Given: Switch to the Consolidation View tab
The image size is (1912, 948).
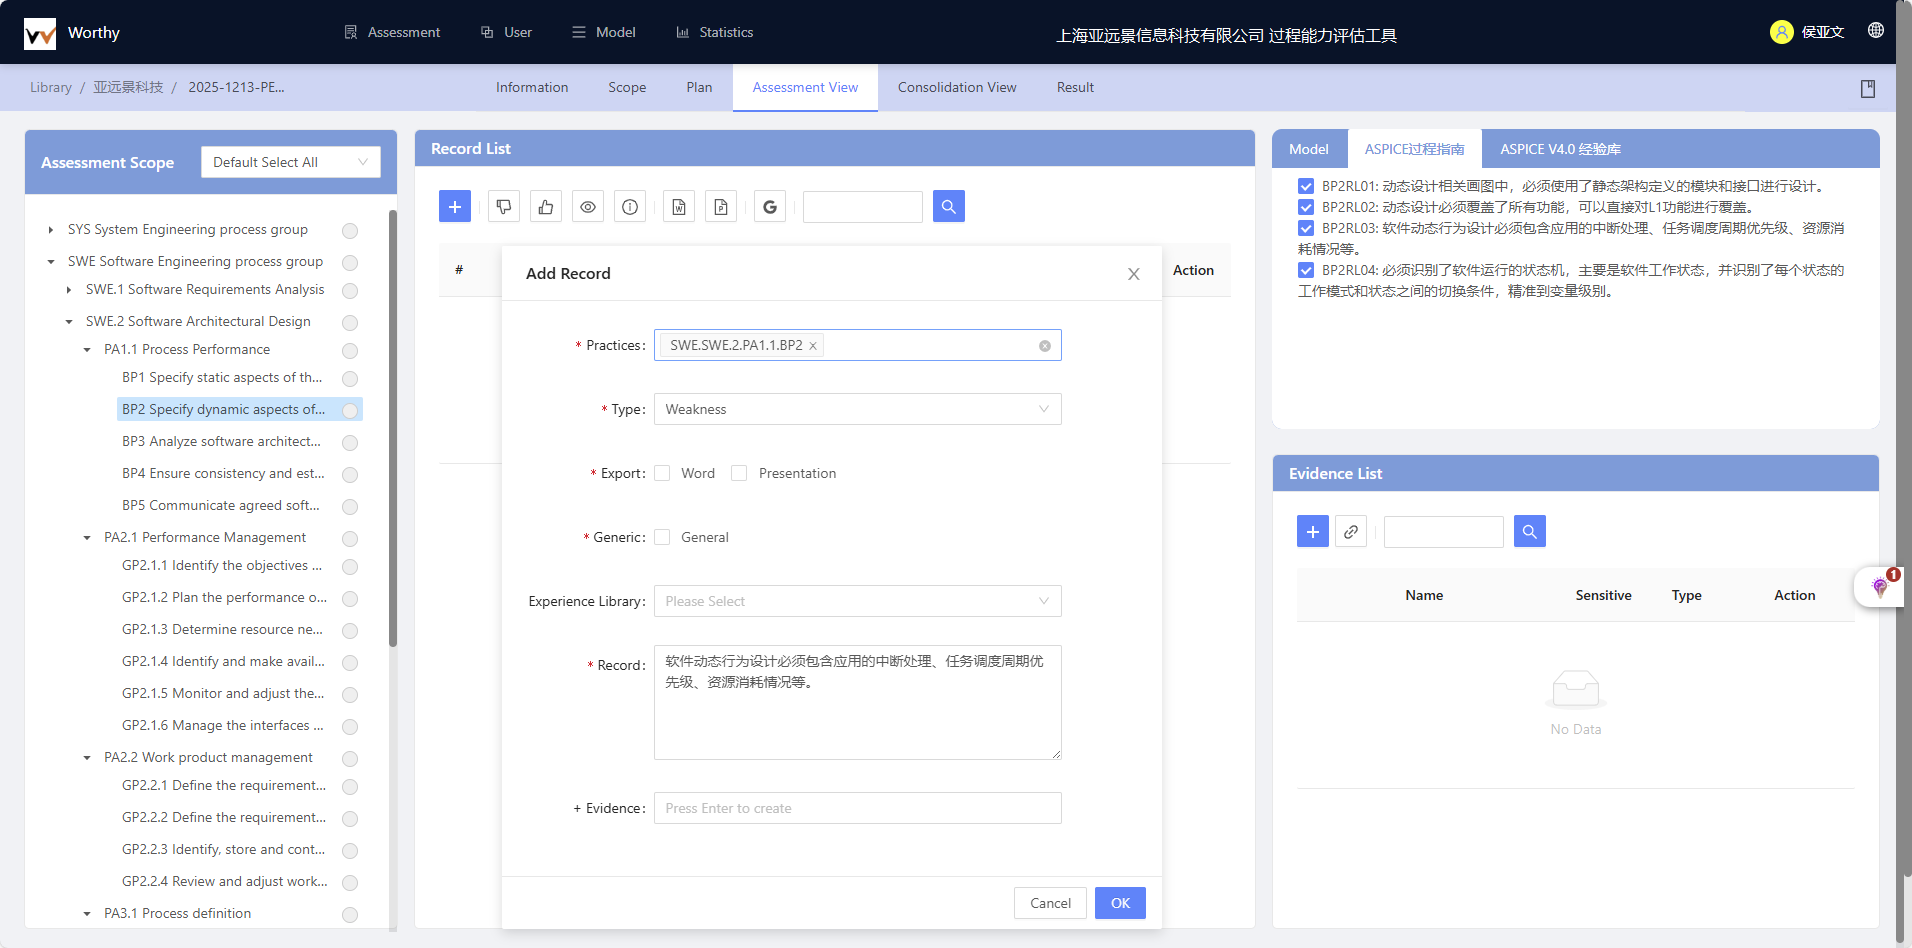Looking at the screenshot, I should 957,88.
